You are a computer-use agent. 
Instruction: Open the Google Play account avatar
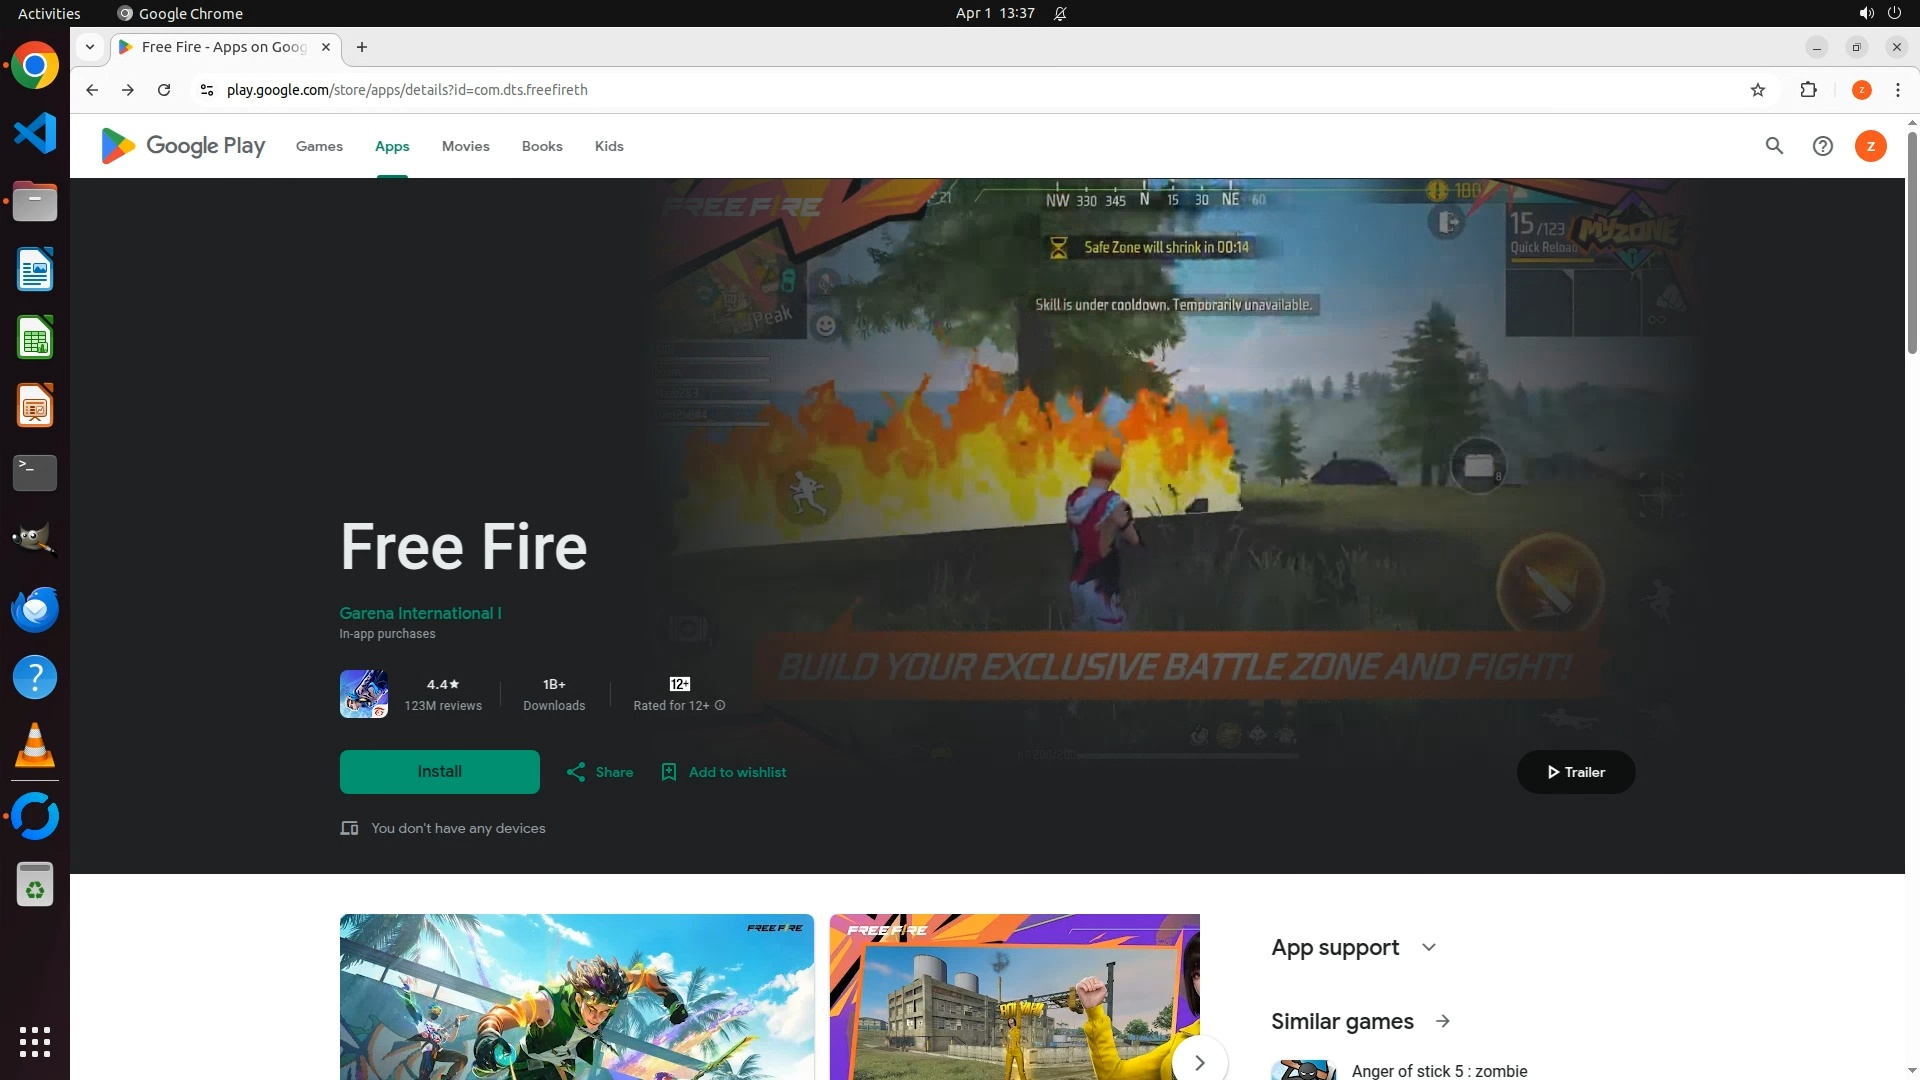click(x=1870, y=146)
